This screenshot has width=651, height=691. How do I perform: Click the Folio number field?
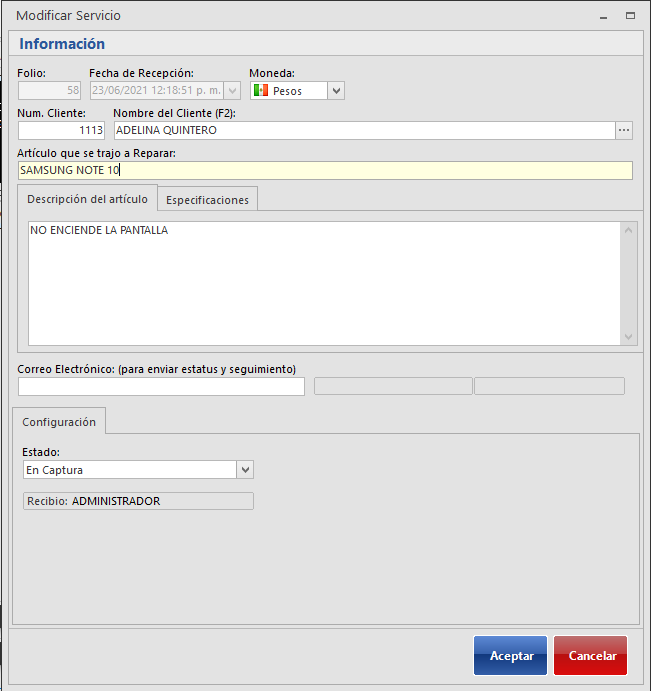click(x=49, y=91)
